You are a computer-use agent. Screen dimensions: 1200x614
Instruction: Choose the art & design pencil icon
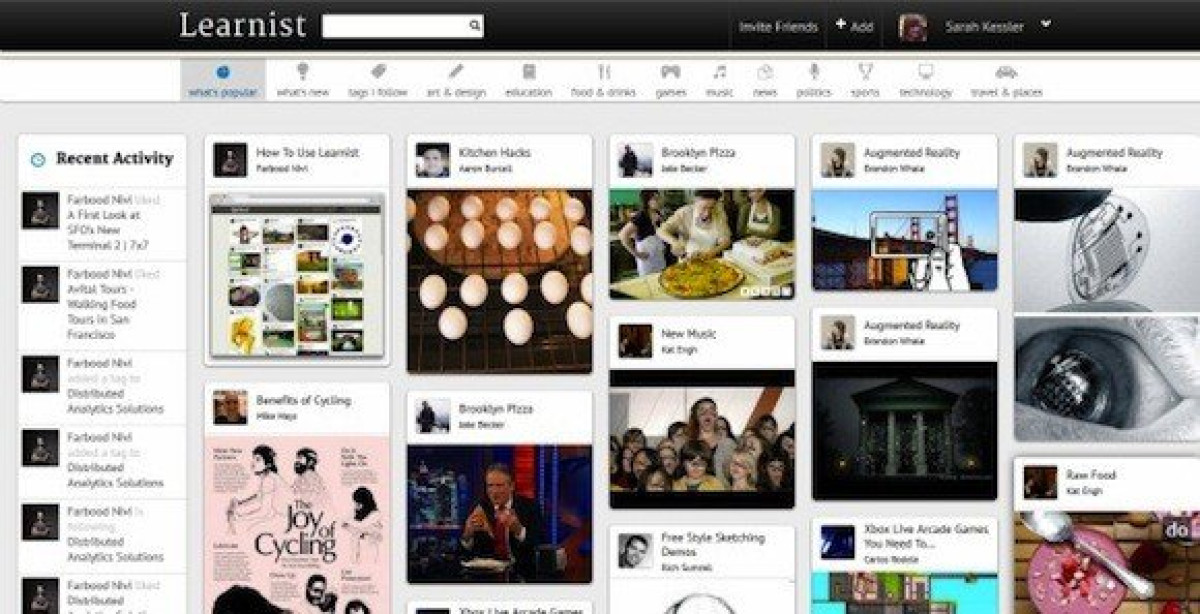[x=456, y=72]
